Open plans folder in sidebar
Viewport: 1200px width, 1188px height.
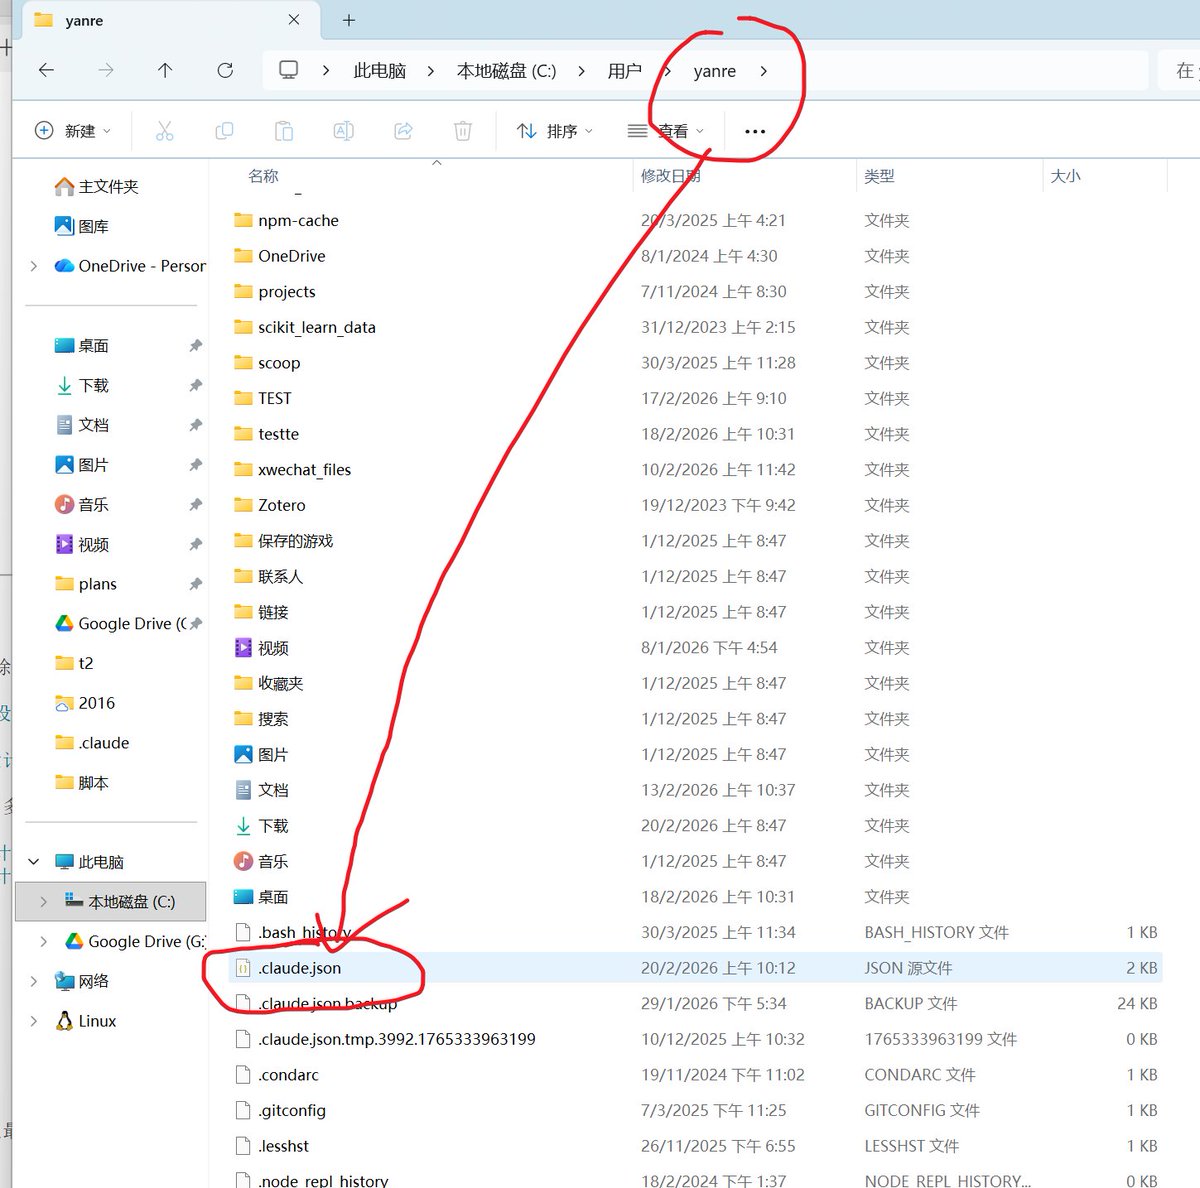coord(86,584)
